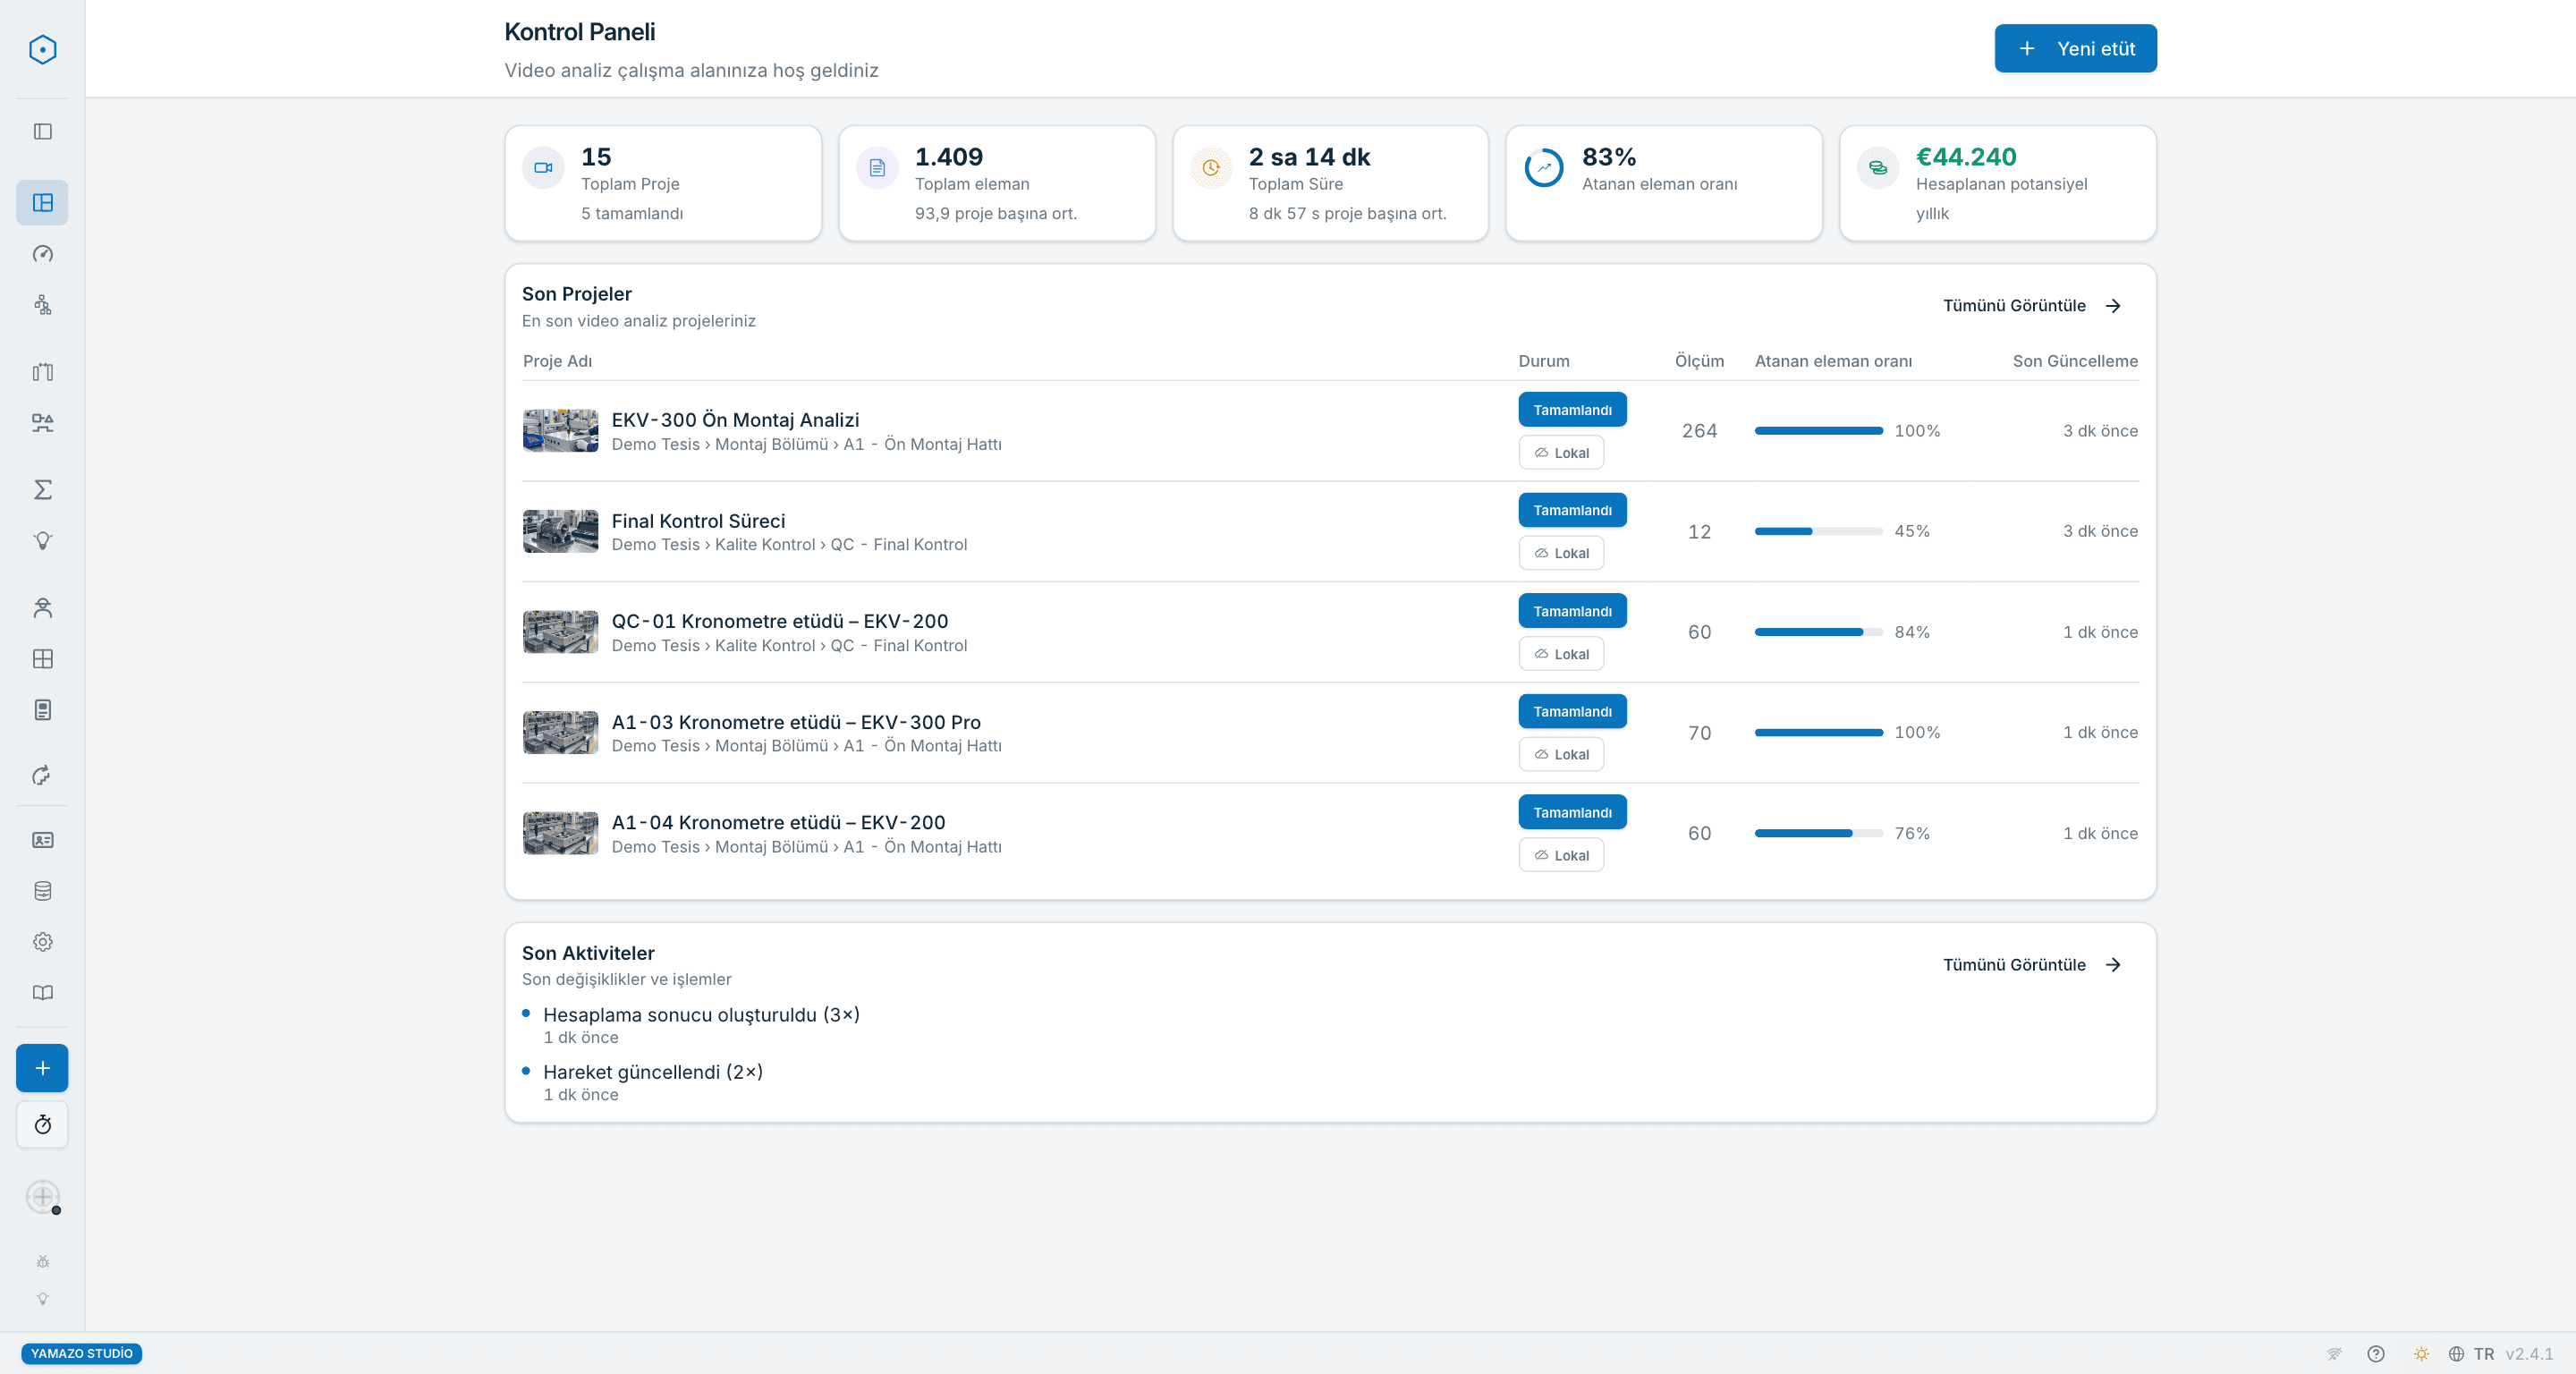Click the bug report icon
Image resolution: width=2576 pixels, height=1374 pixels.
(42, 1261)
